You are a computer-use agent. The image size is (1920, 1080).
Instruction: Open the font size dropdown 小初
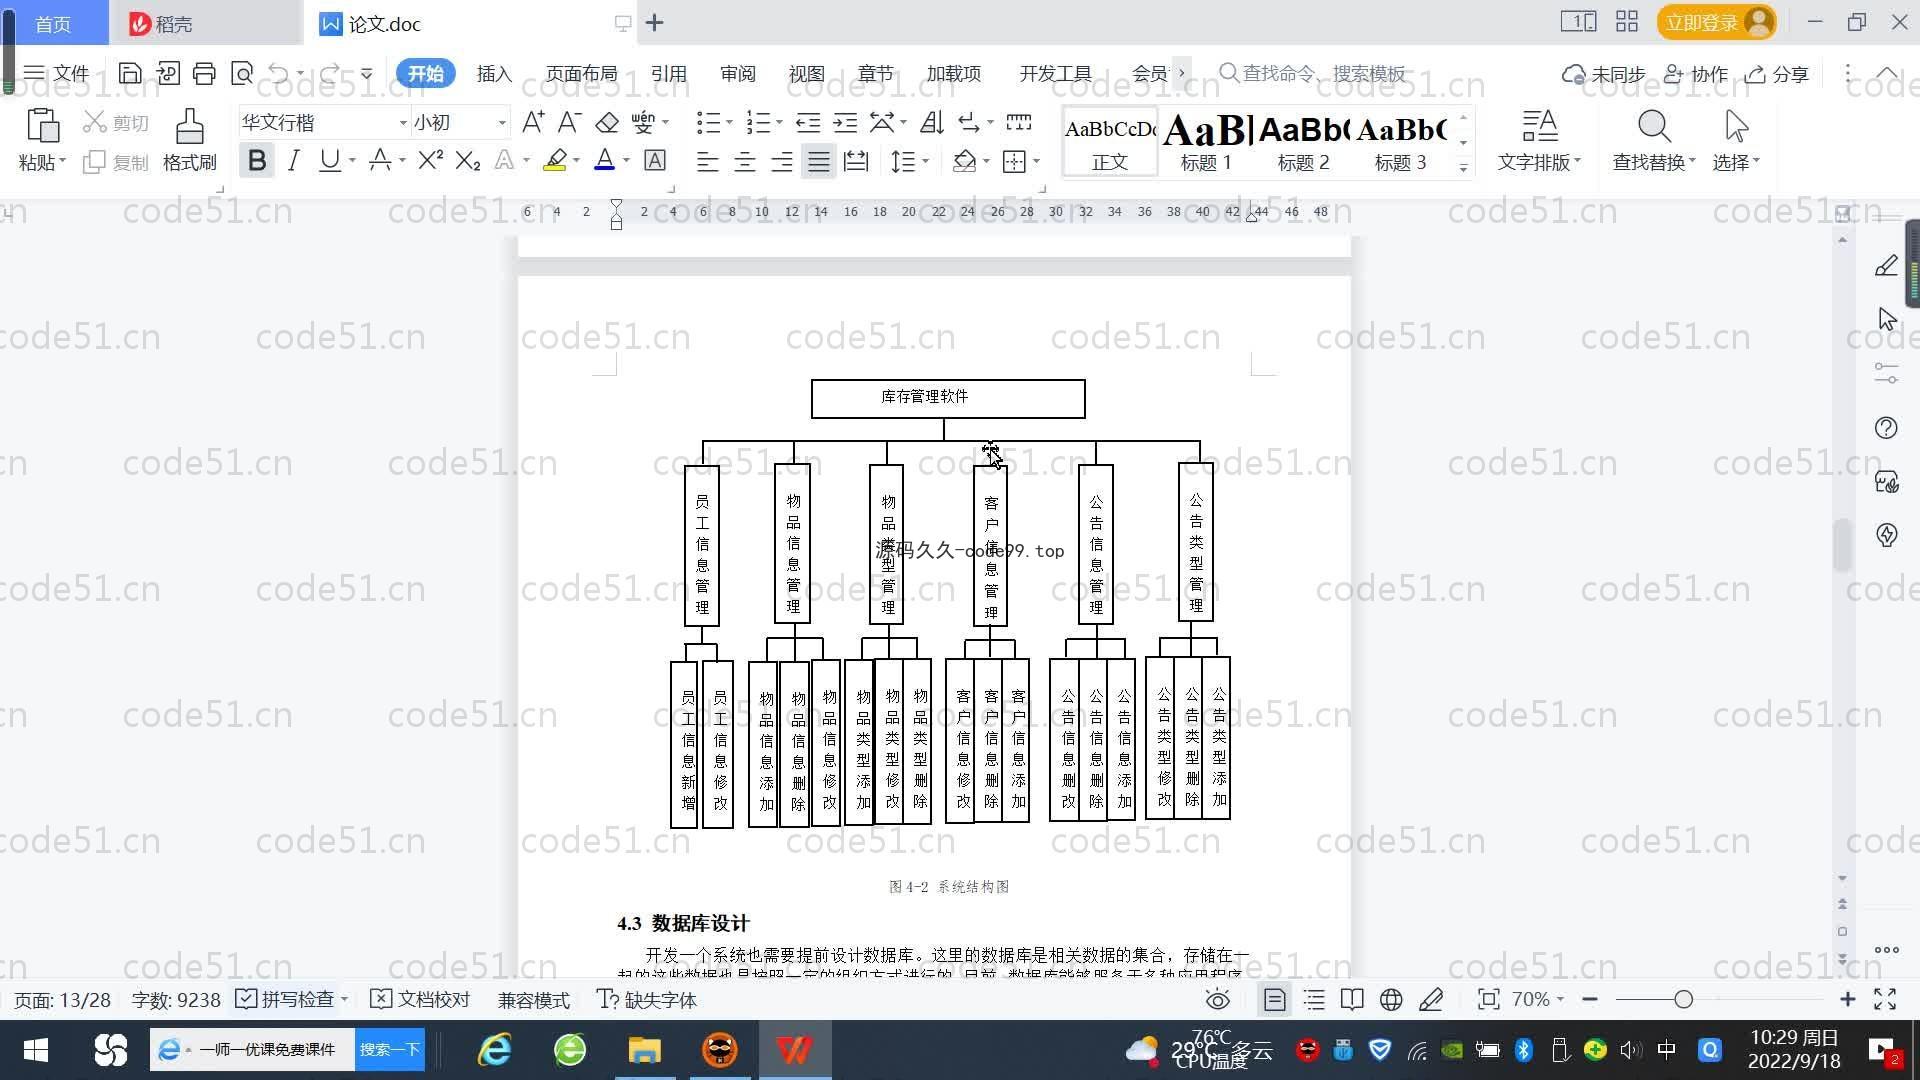502,122
